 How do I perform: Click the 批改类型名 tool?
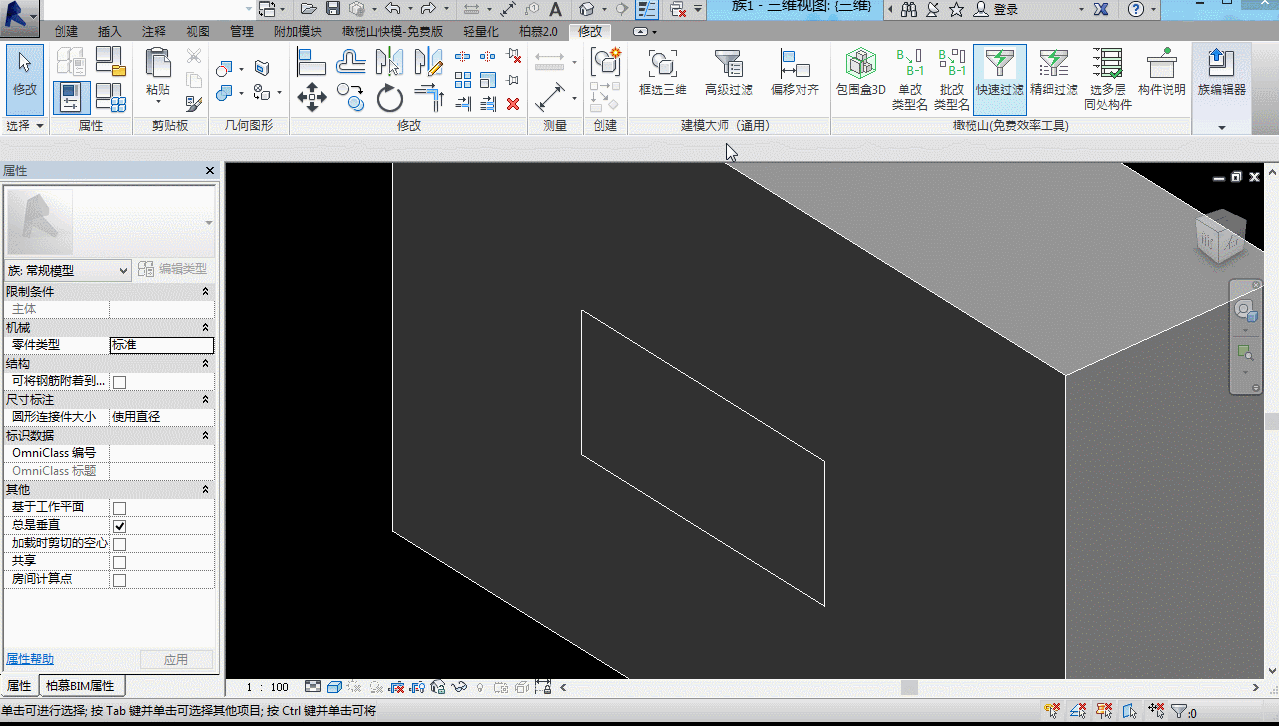pyautogui.click(x=952, y=79)
